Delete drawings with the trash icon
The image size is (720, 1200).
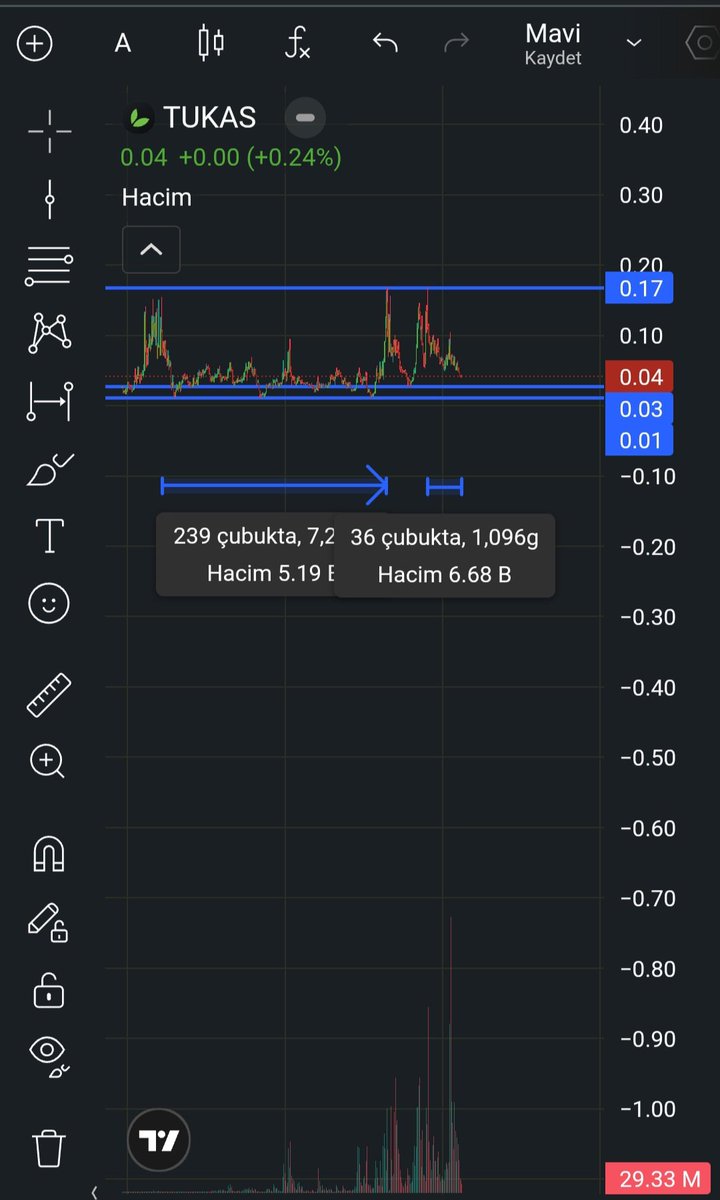pyautogui.click(x=49, y=1146)
